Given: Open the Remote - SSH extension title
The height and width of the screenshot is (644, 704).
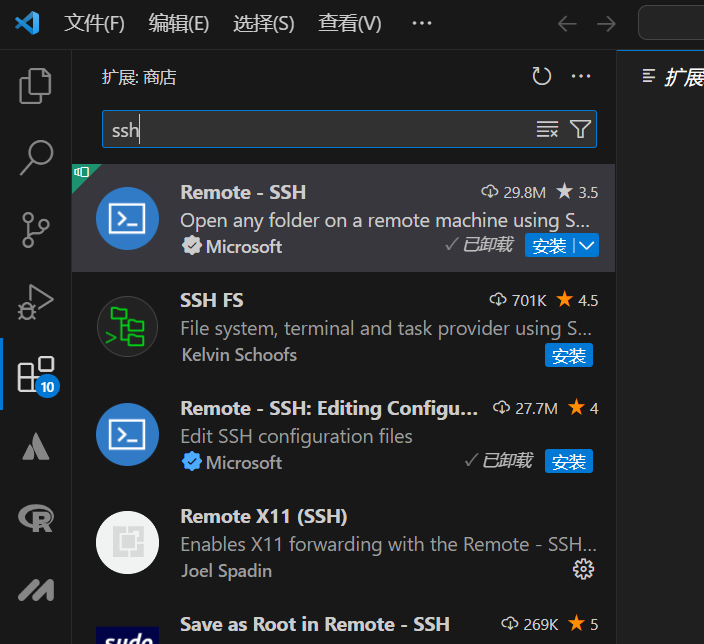Looking at the screenshot, I should point(243,192).
